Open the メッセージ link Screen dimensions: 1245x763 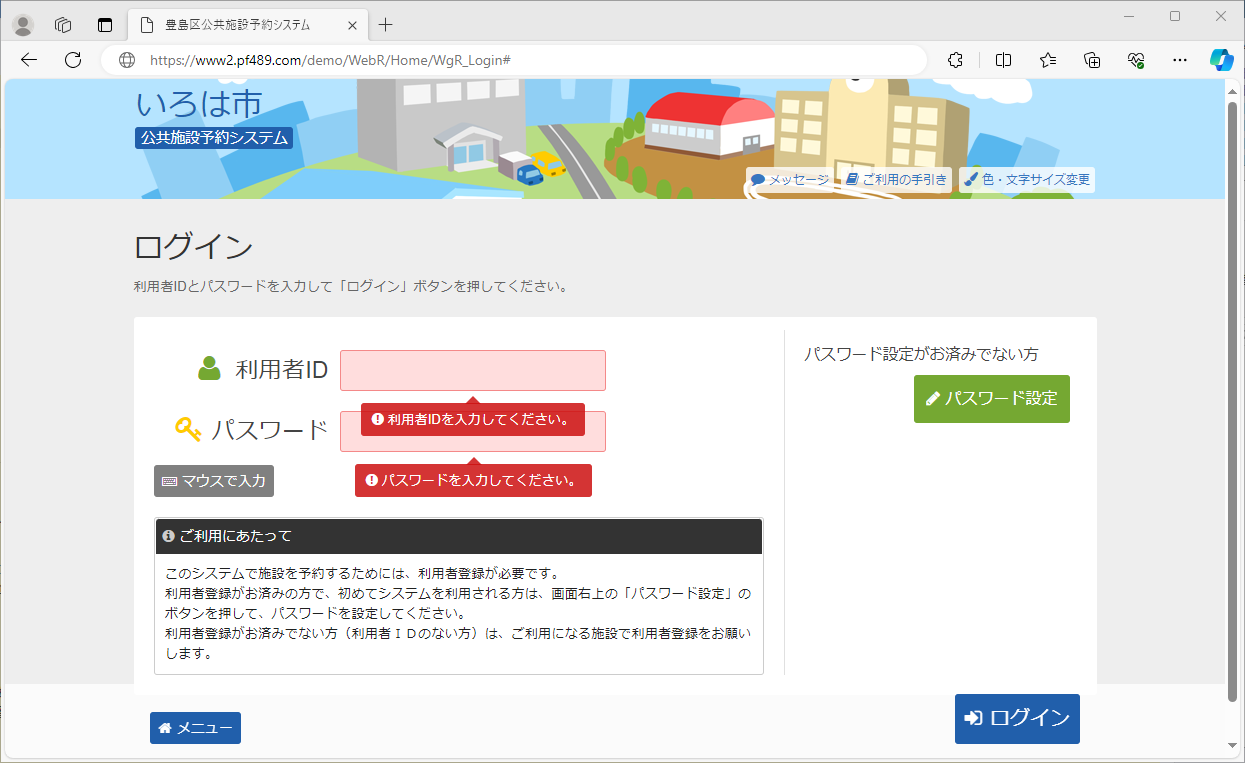coord(789,180)
